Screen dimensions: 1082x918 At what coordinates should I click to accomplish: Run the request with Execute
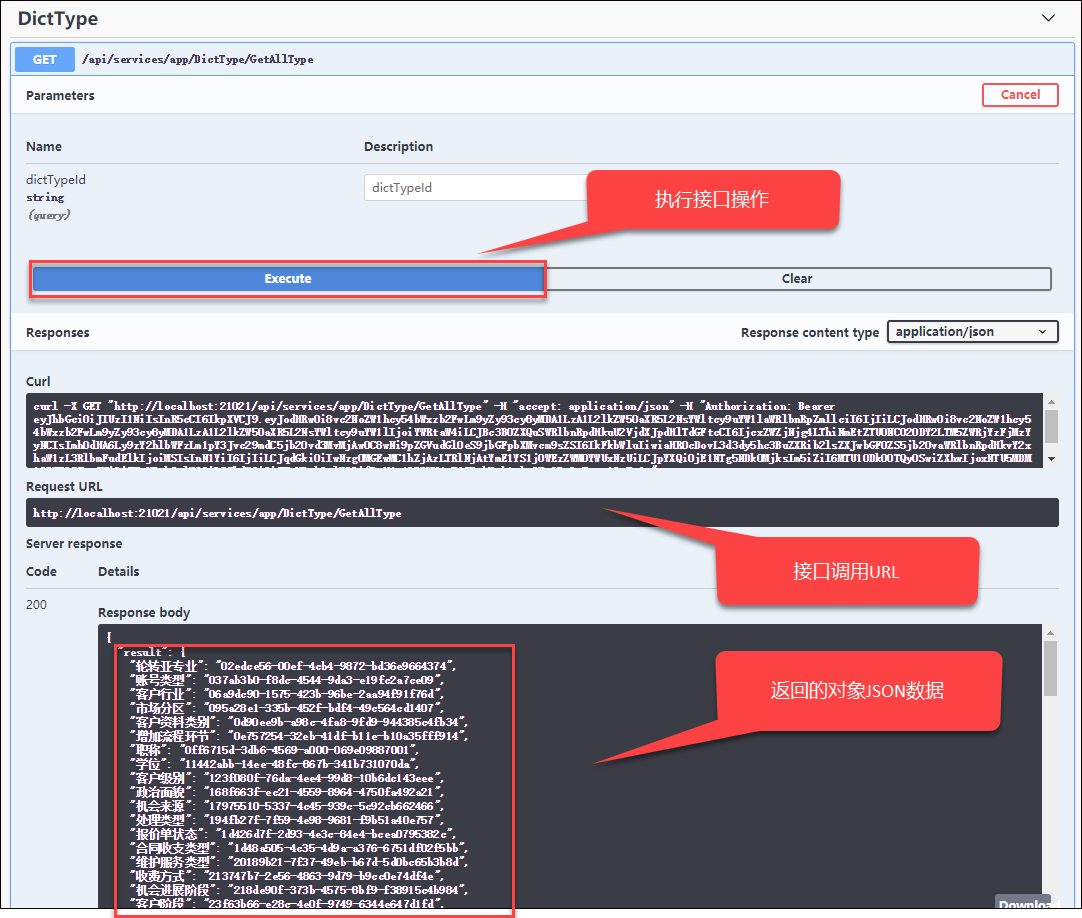click(x=288, y=279)
